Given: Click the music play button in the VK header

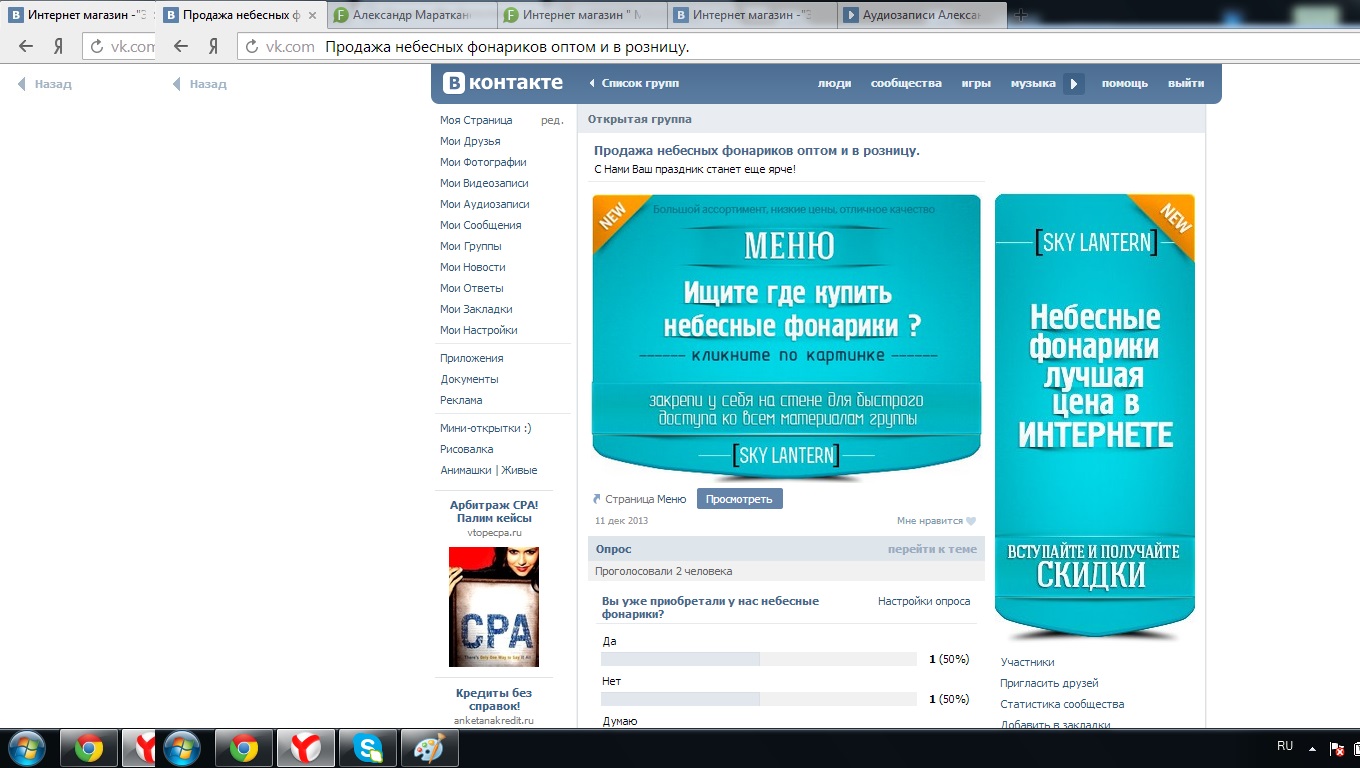Looking at the screenshot, I should click(x=1074, y=84).
